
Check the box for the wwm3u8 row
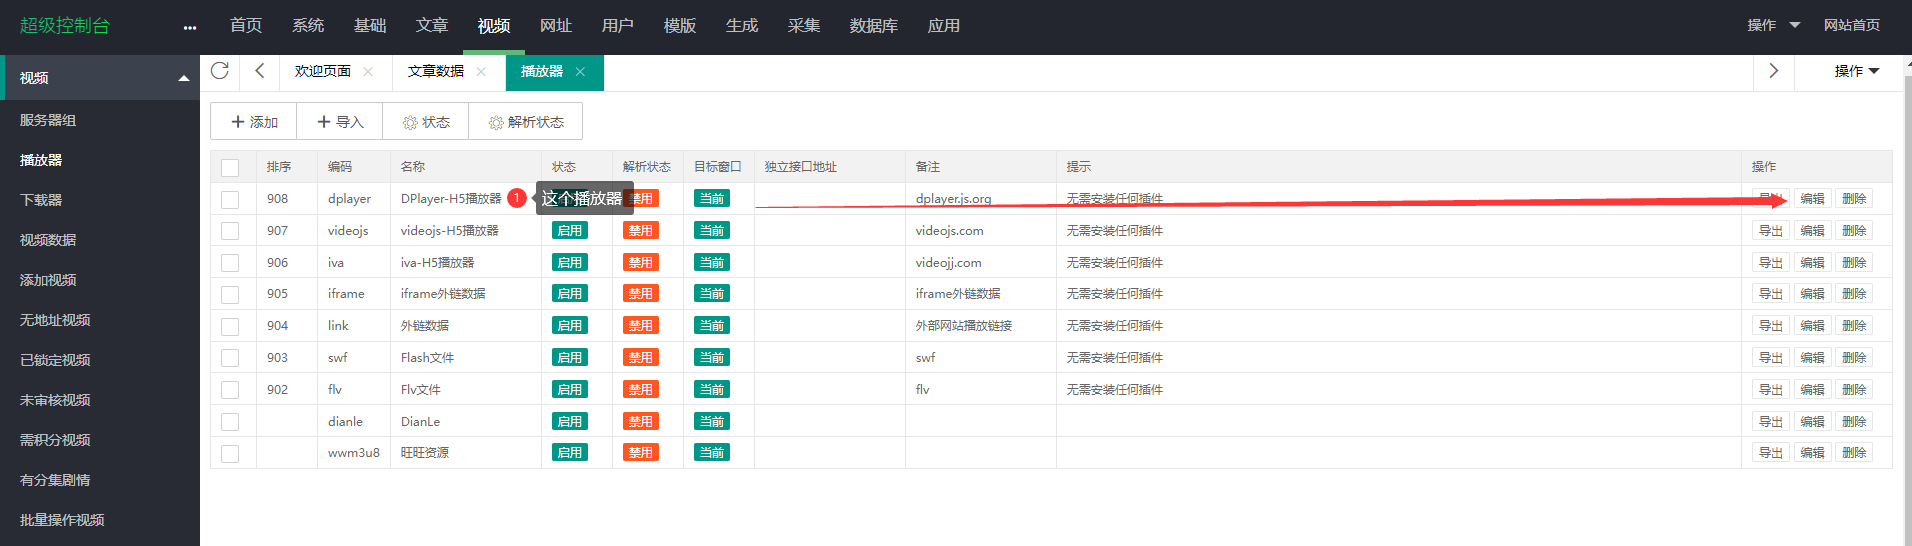[x=230, y=453]
